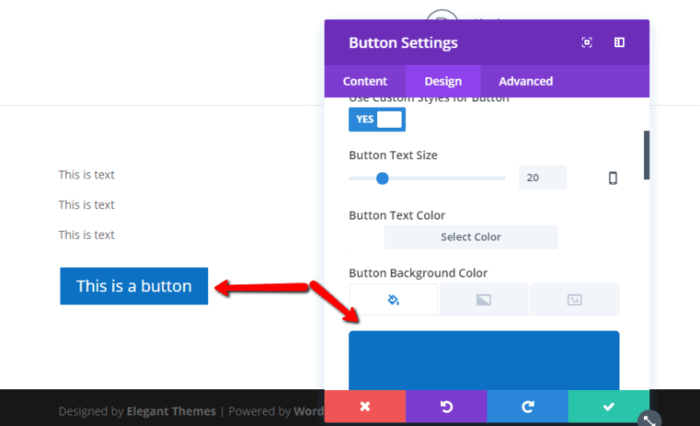Click the Button Settings title text
700x426 pixels.
pos(403,43)
